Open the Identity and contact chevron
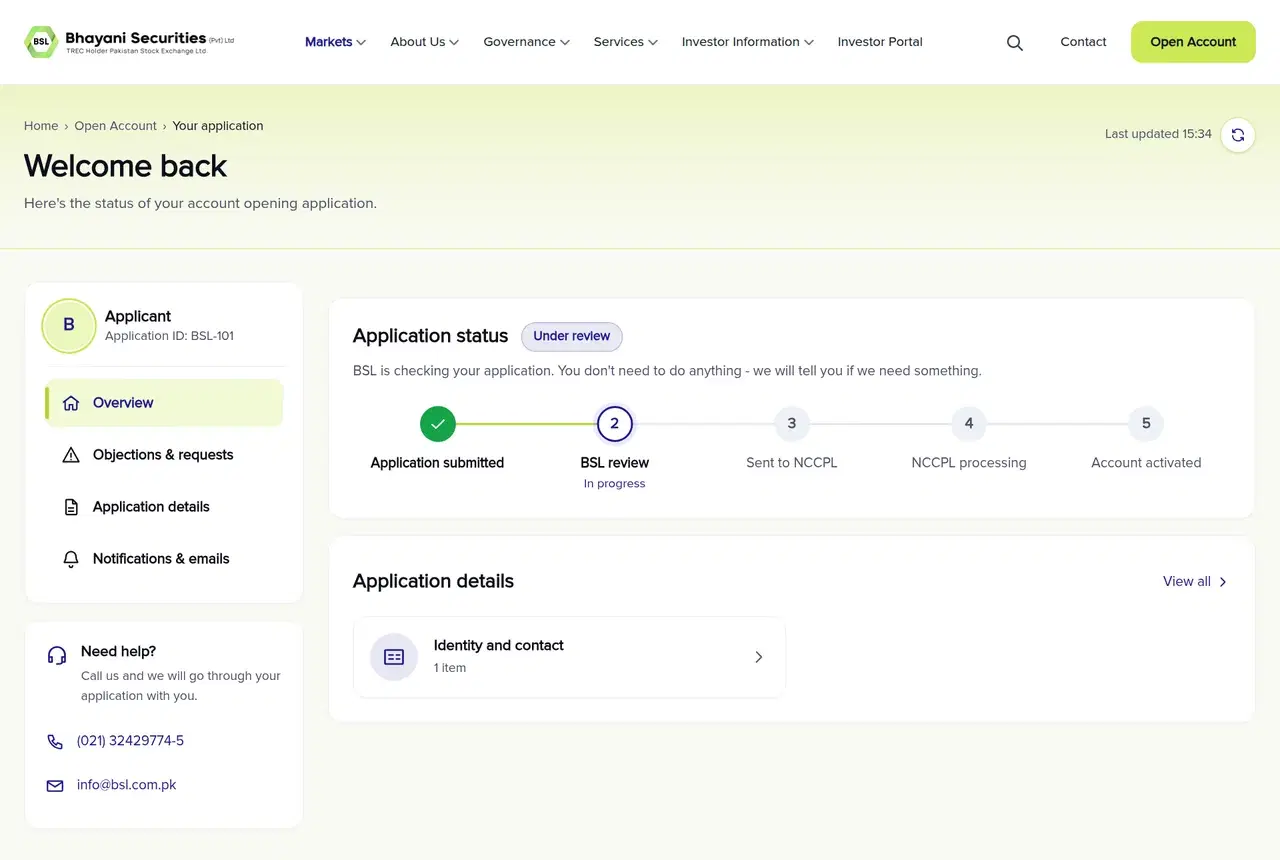 (759, 657)
